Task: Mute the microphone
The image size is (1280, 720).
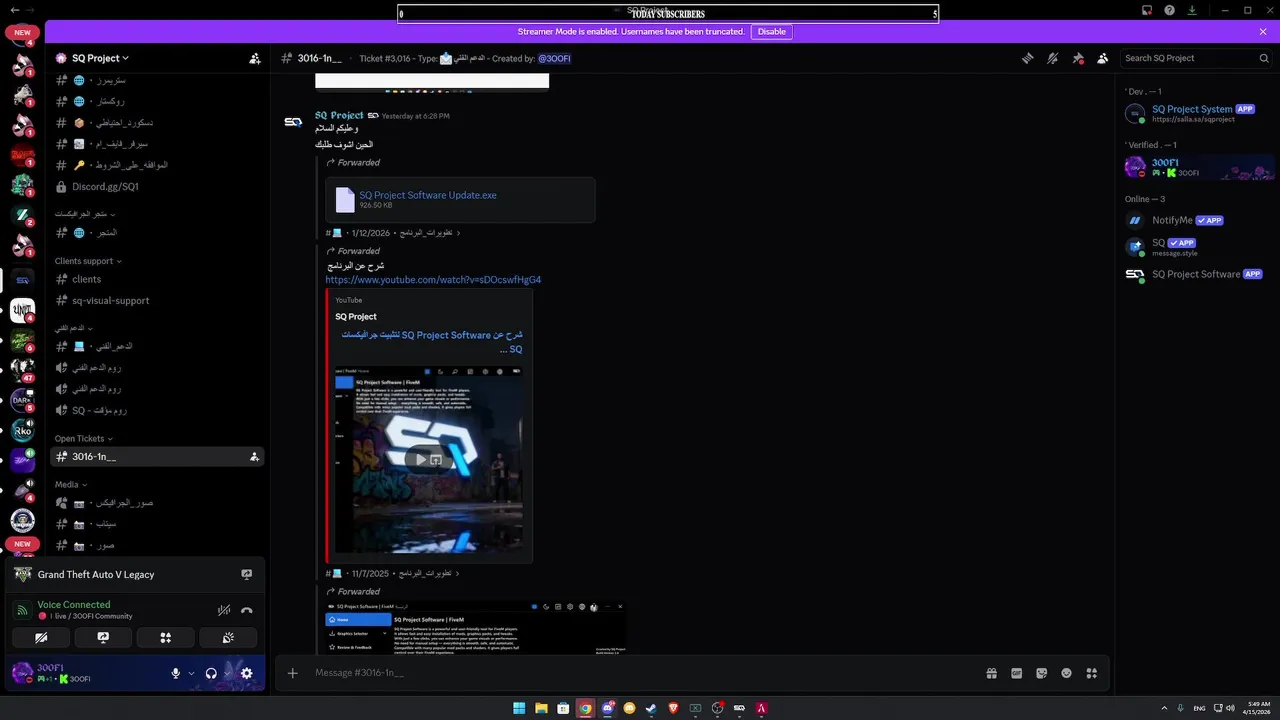Action: click(x=176, y=674)
